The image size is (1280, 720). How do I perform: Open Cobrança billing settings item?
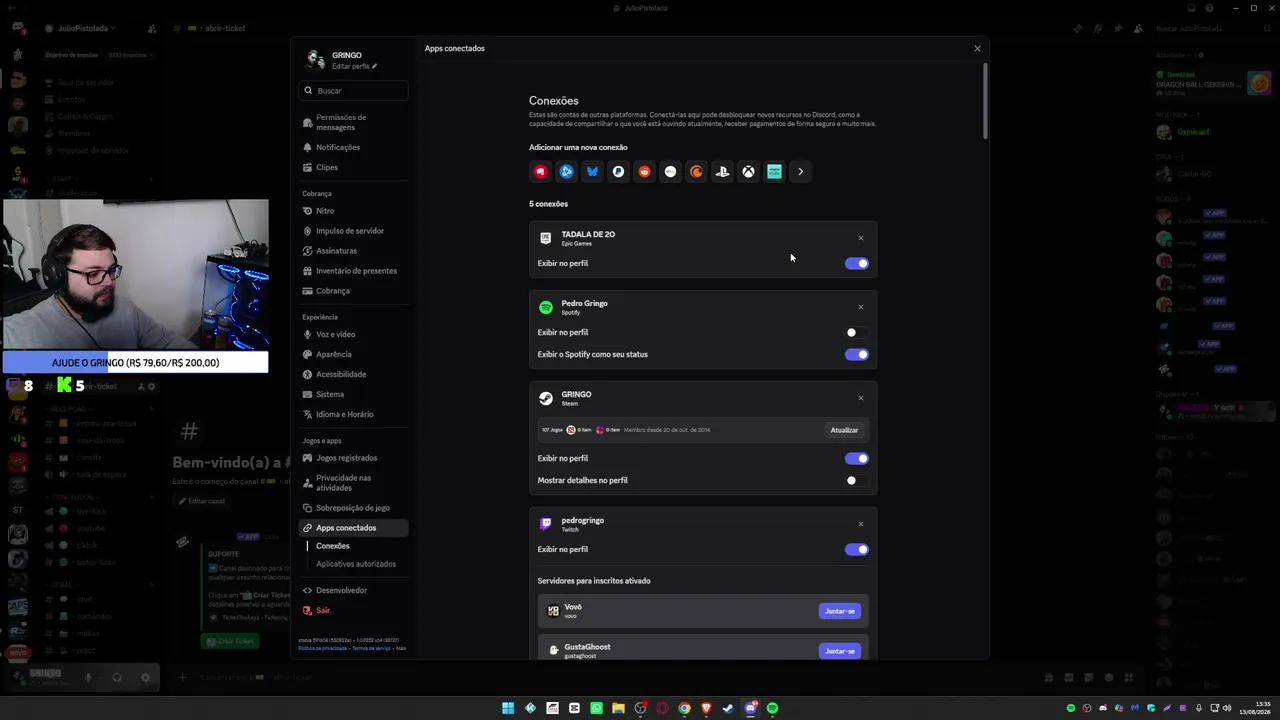pos(354,291)
